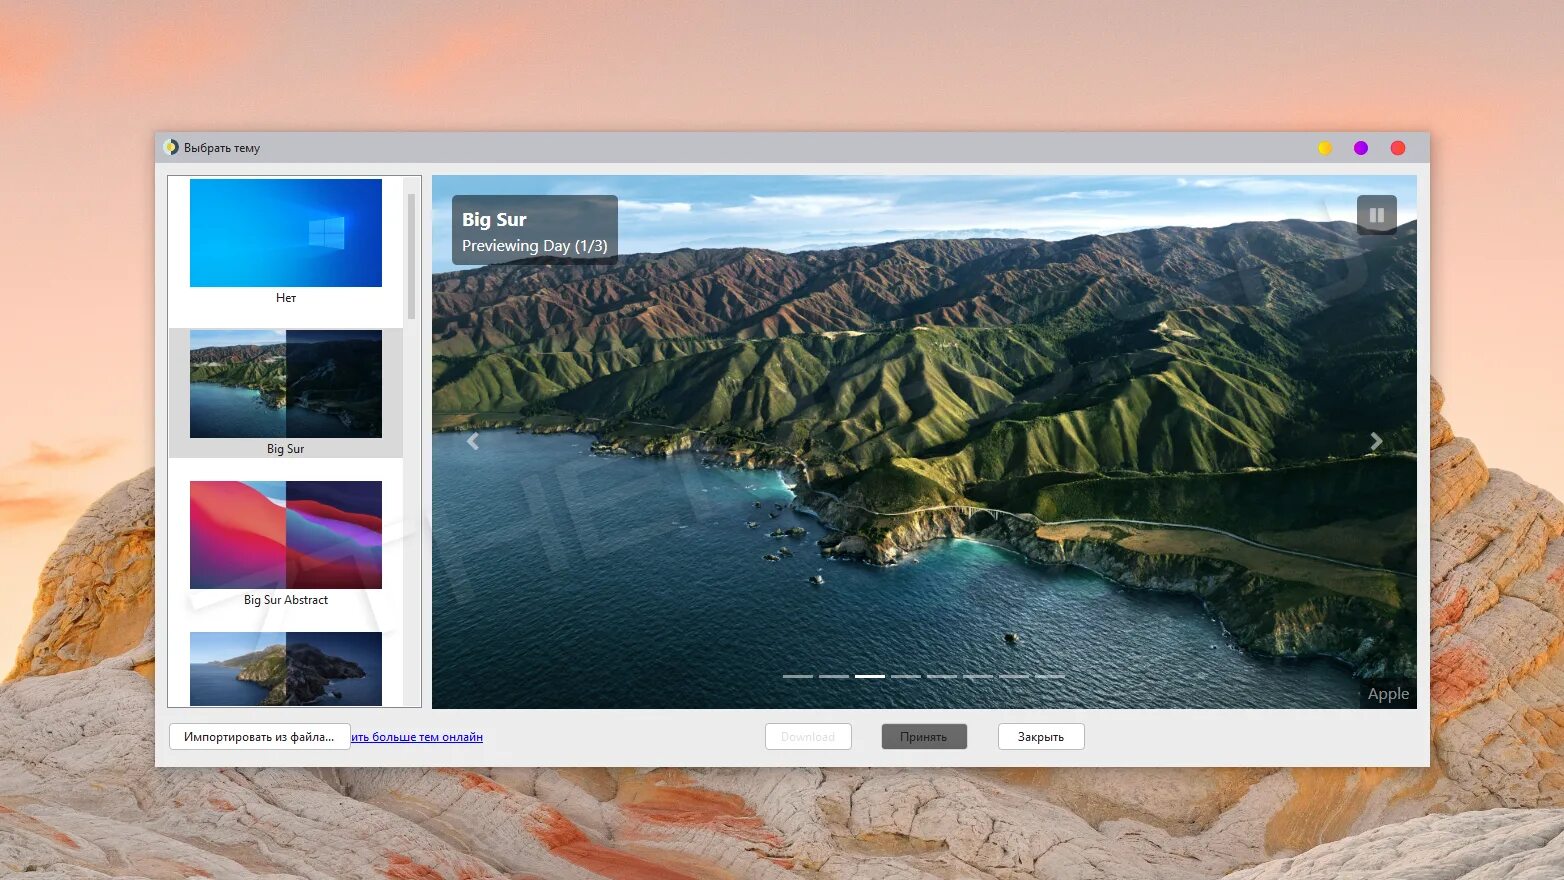The height and width of the screenshot is (880, 1564).
Task: Select the Big Sur theme thumbnail
Action: coord(286,384)
